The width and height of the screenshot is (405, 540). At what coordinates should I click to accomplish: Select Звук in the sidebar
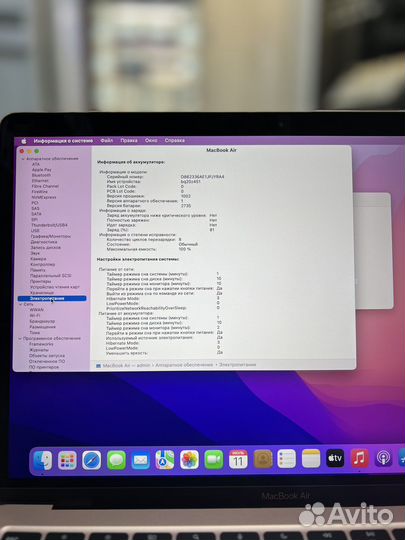(x=35, y=253)
